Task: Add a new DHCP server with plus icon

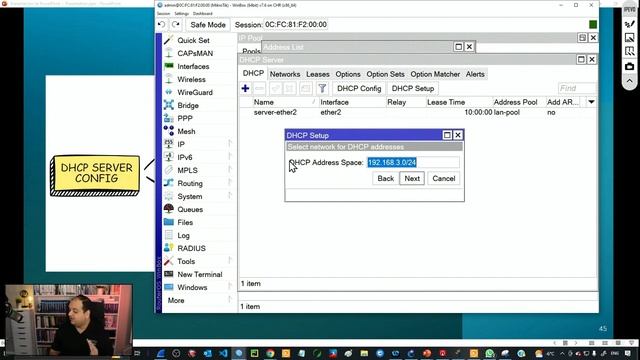Action: [x=245, y=89]
